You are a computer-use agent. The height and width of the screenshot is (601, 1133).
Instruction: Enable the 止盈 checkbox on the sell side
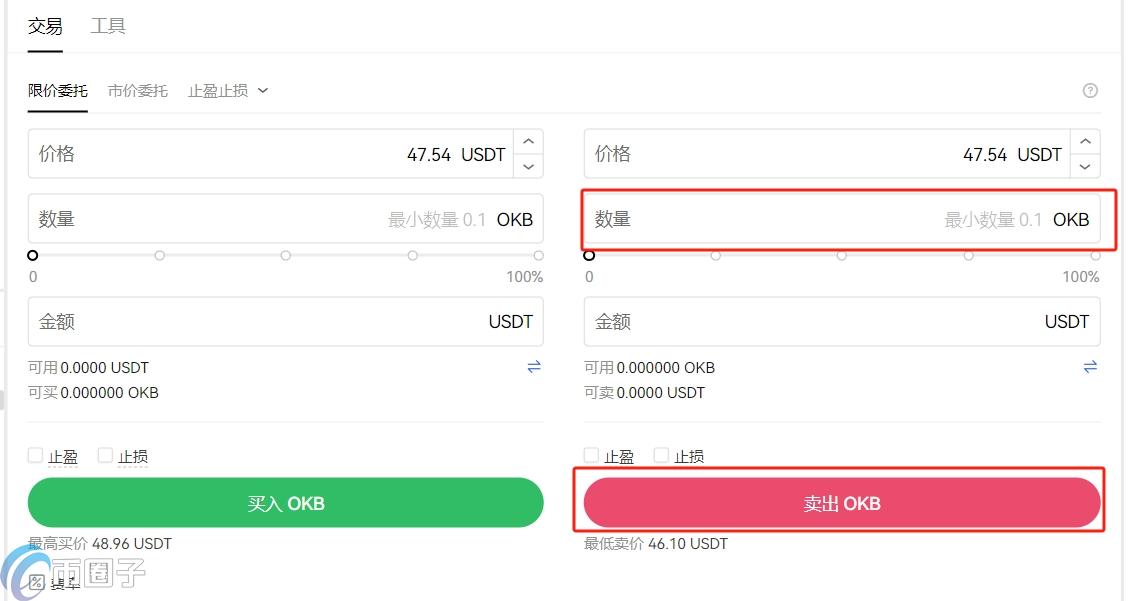coord(591,455)
